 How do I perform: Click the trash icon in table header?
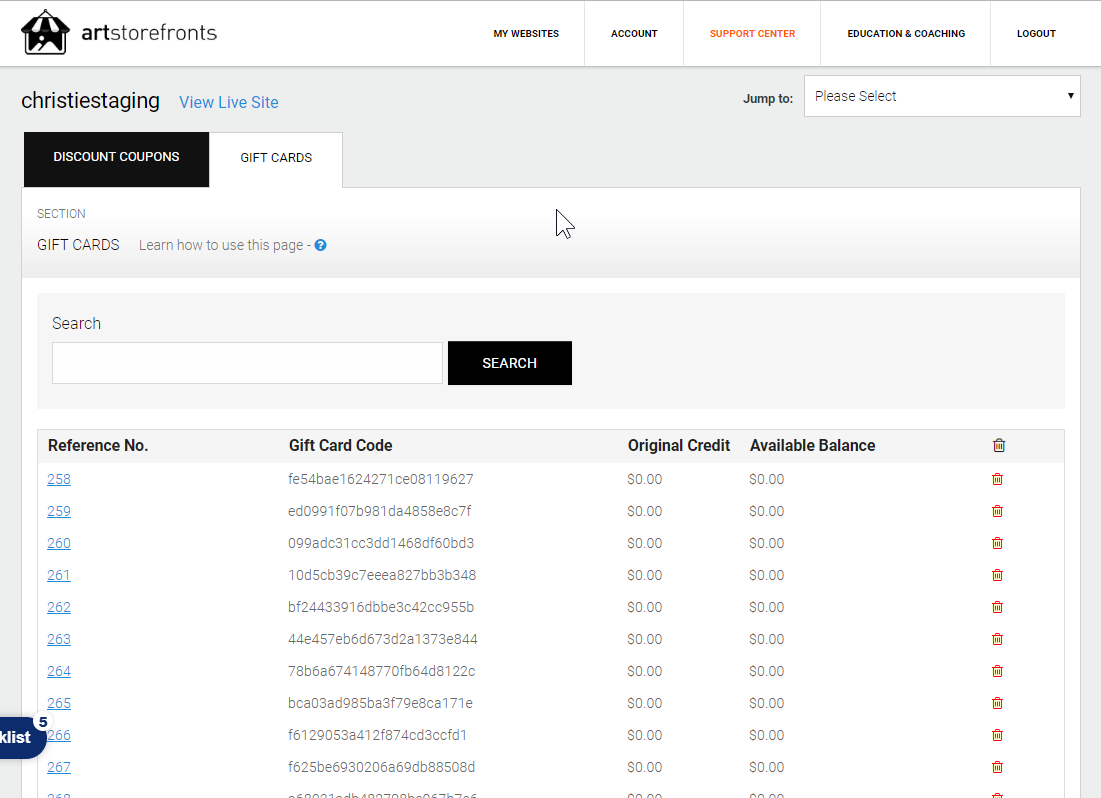pyautogui.click(x=998, y=446)
